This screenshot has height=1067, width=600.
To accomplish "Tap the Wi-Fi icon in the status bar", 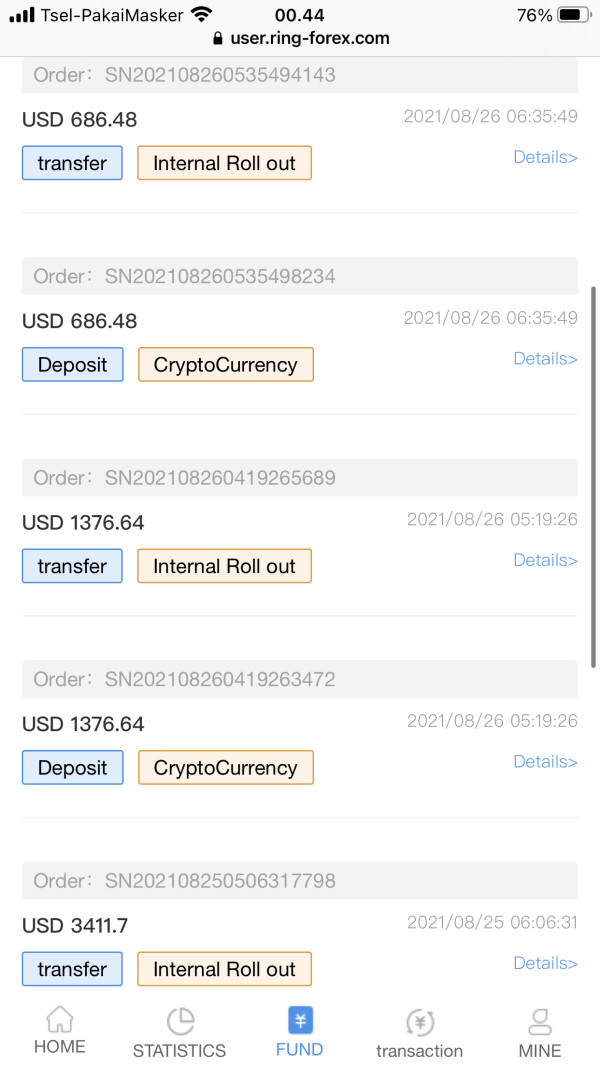I will [201, 14].
